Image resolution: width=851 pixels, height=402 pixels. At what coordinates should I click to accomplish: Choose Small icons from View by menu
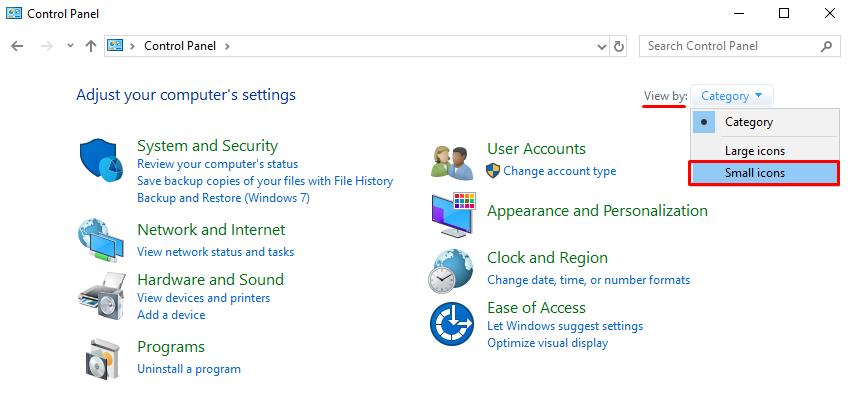[x=754, y=173]
